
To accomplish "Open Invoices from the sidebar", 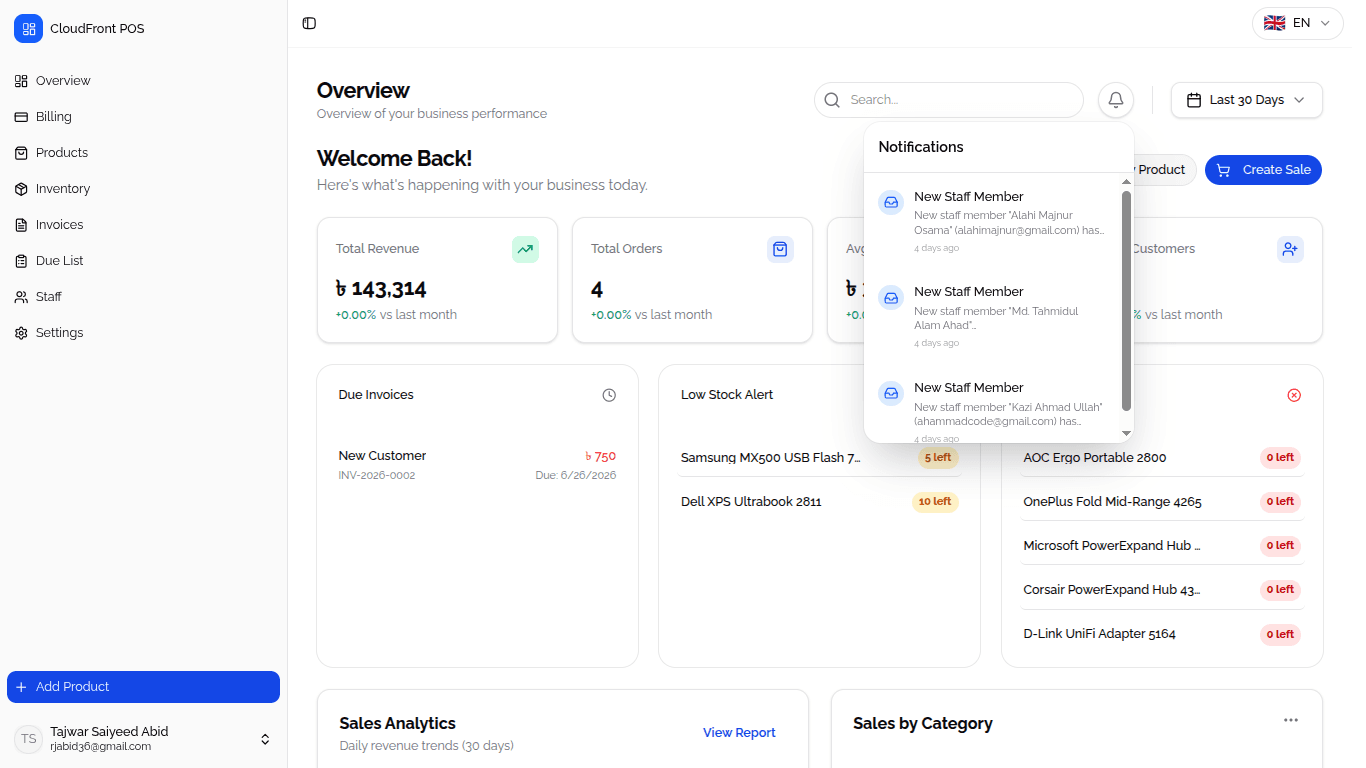I will click(143, 225).
